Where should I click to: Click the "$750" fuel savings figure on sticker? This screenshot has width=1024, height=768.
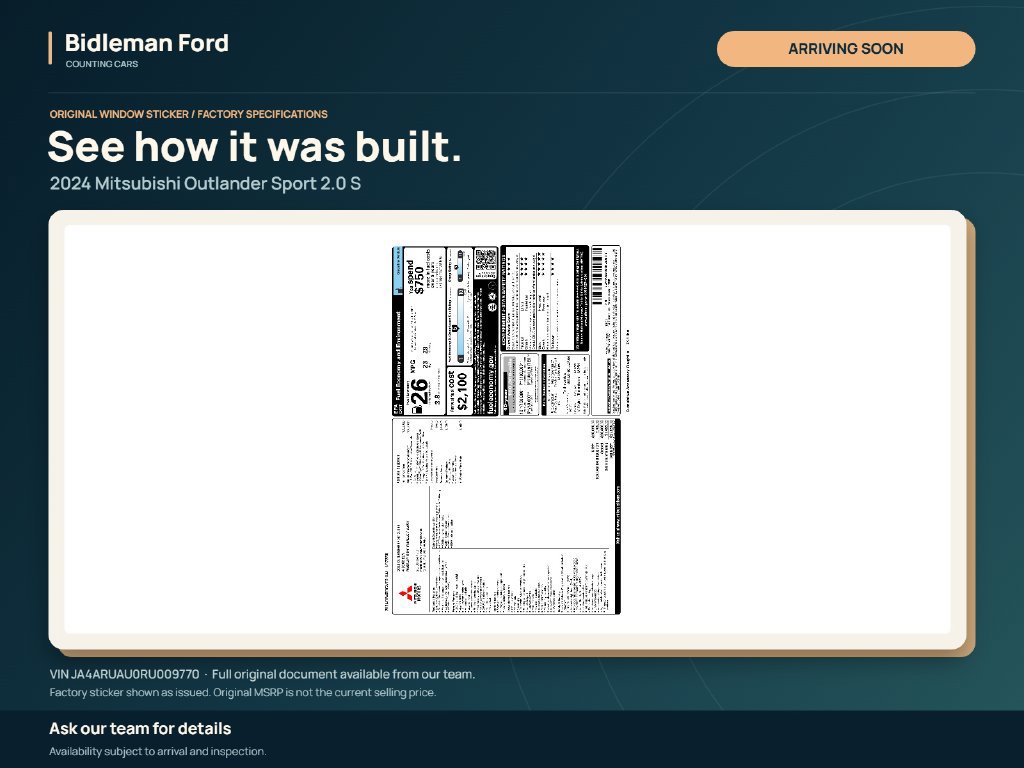(419, 280)
